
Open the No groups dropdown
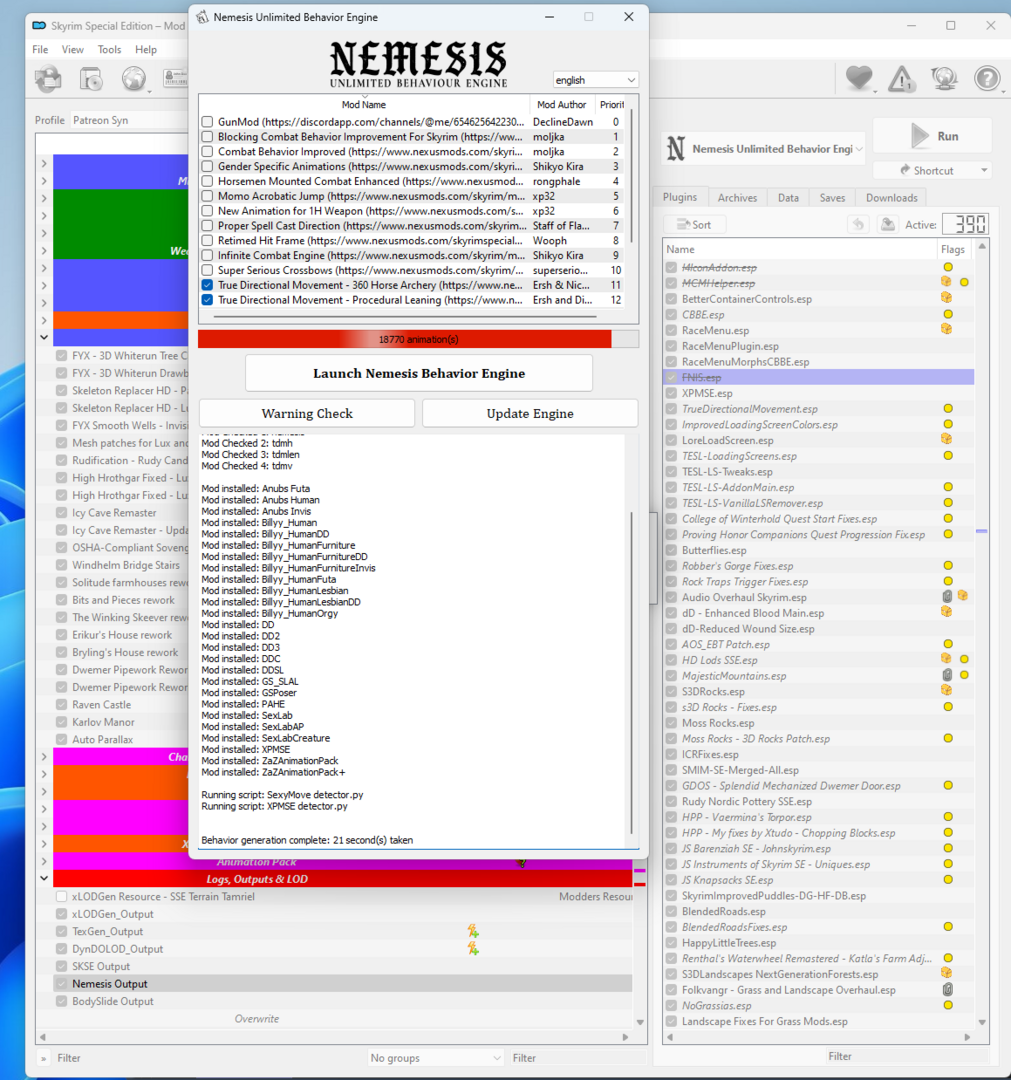[x=435, y=1058]
